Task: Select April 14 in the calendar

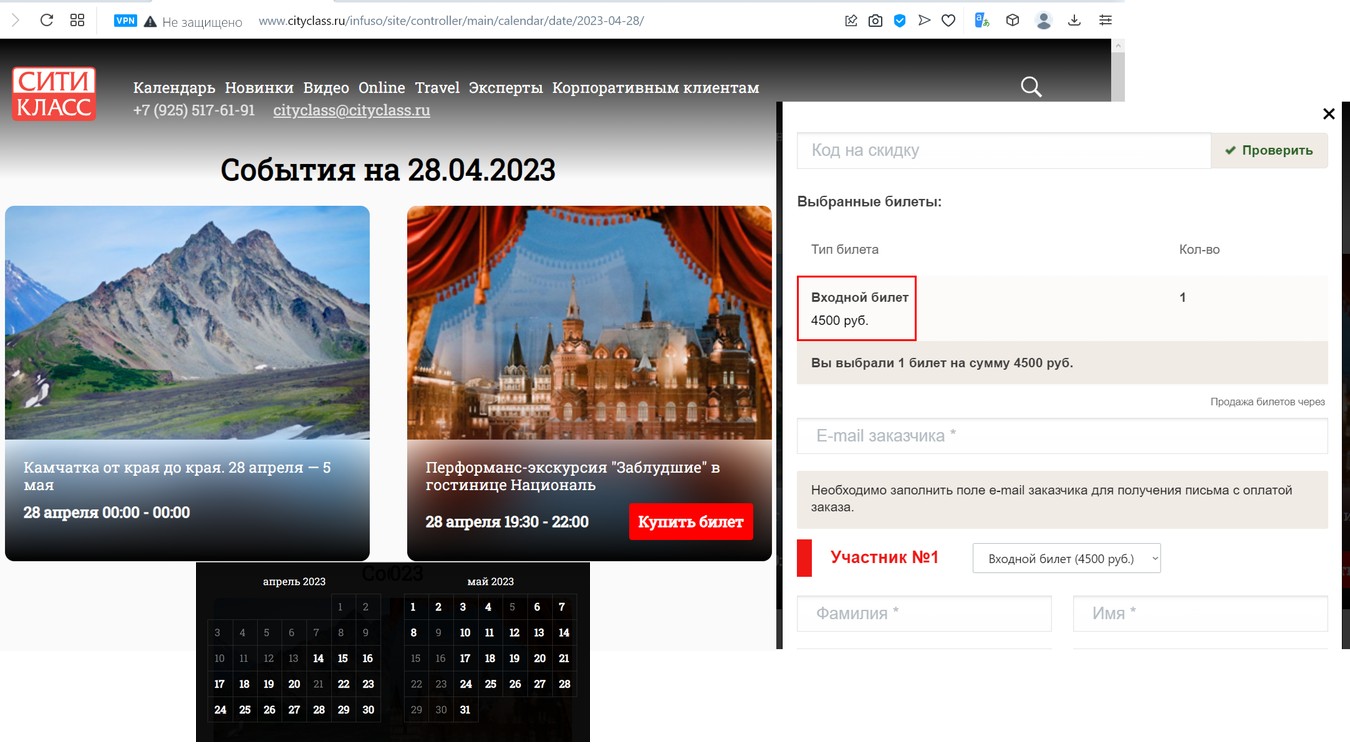Action: pyautogui.click(x=318, y=658)
